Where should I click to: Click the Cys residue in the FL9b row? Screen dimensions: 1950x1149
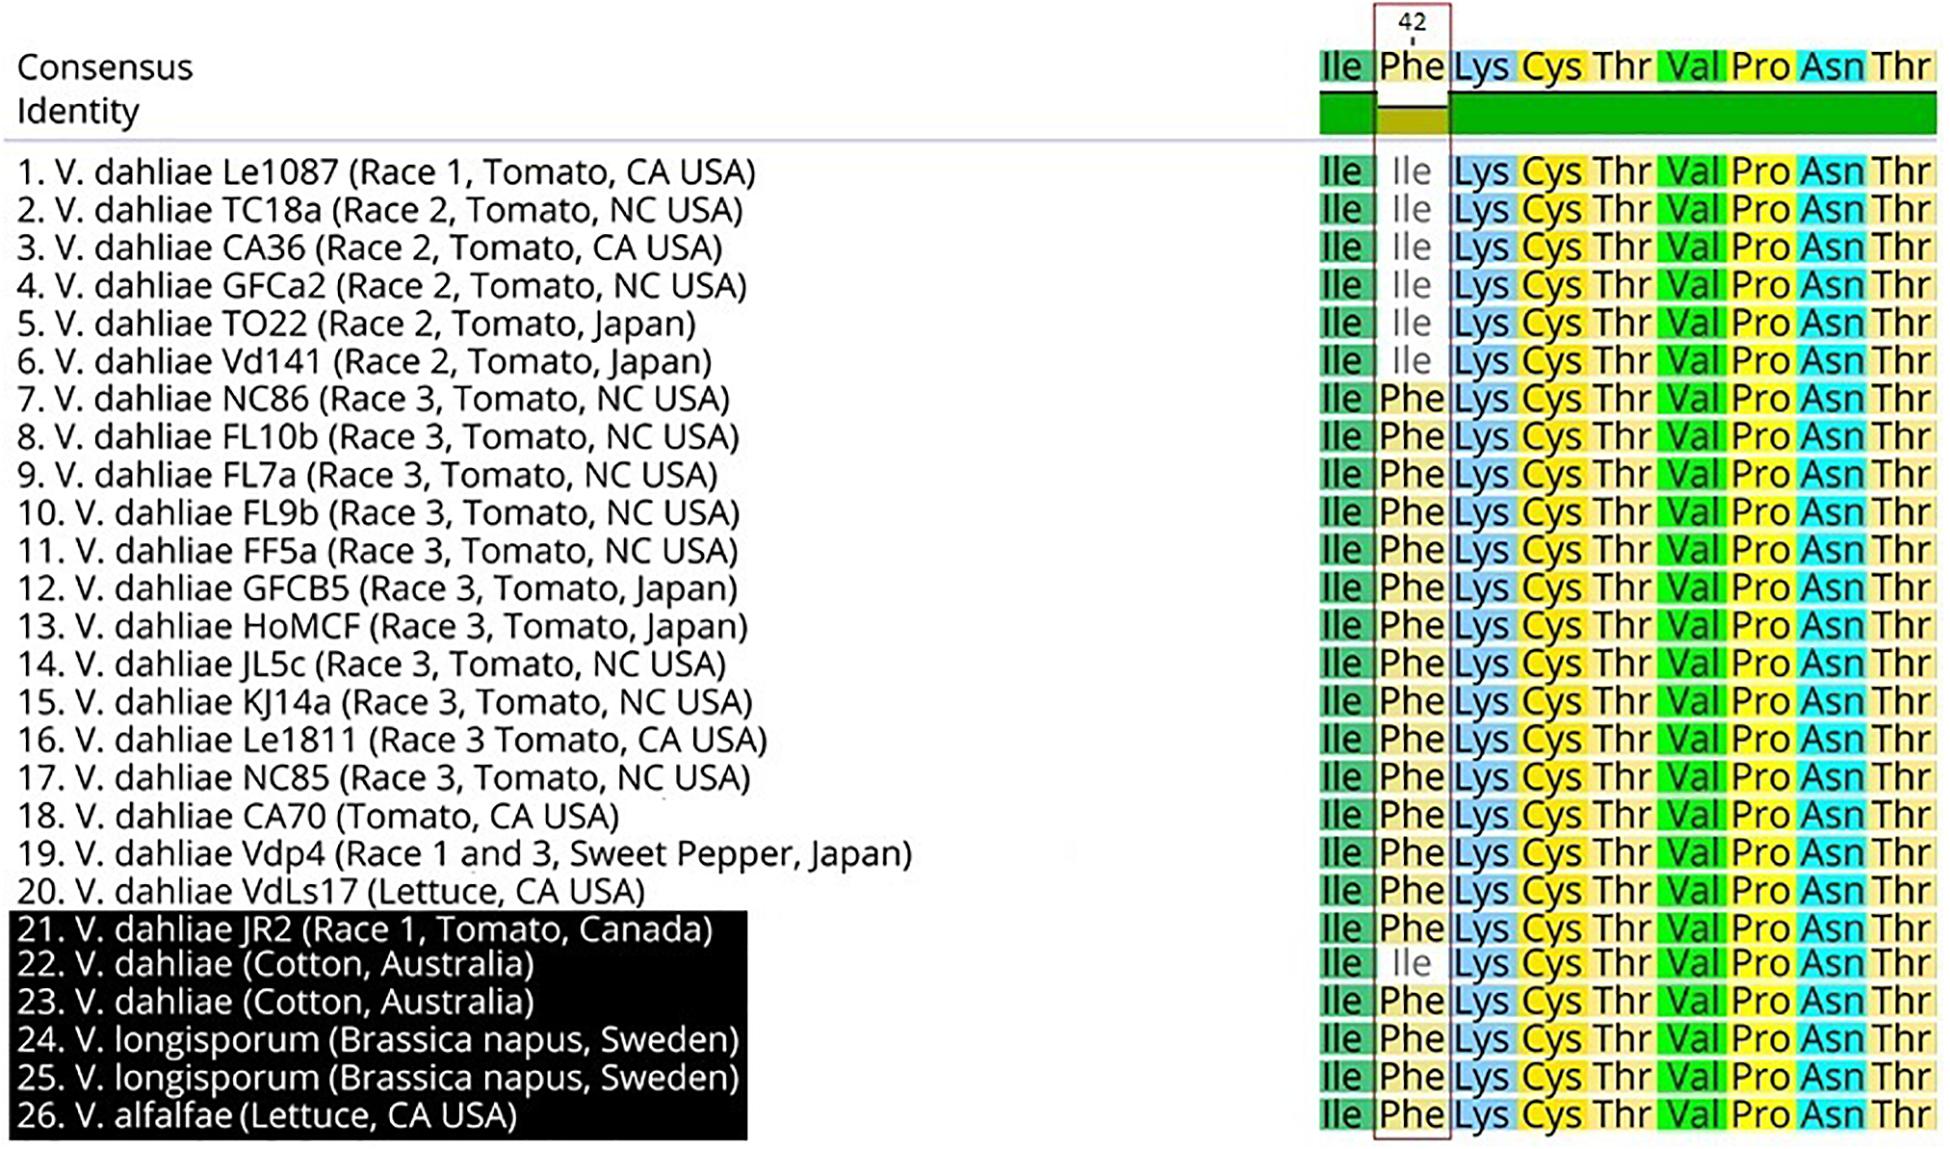pos(1552,513)
